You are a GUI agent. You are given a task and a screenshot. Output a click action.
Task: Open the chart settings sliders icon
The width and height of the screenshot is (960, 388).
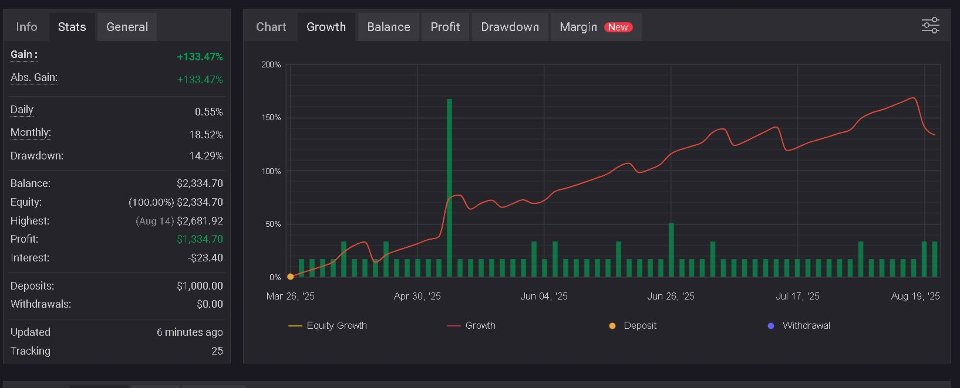(x=930, y=26)
